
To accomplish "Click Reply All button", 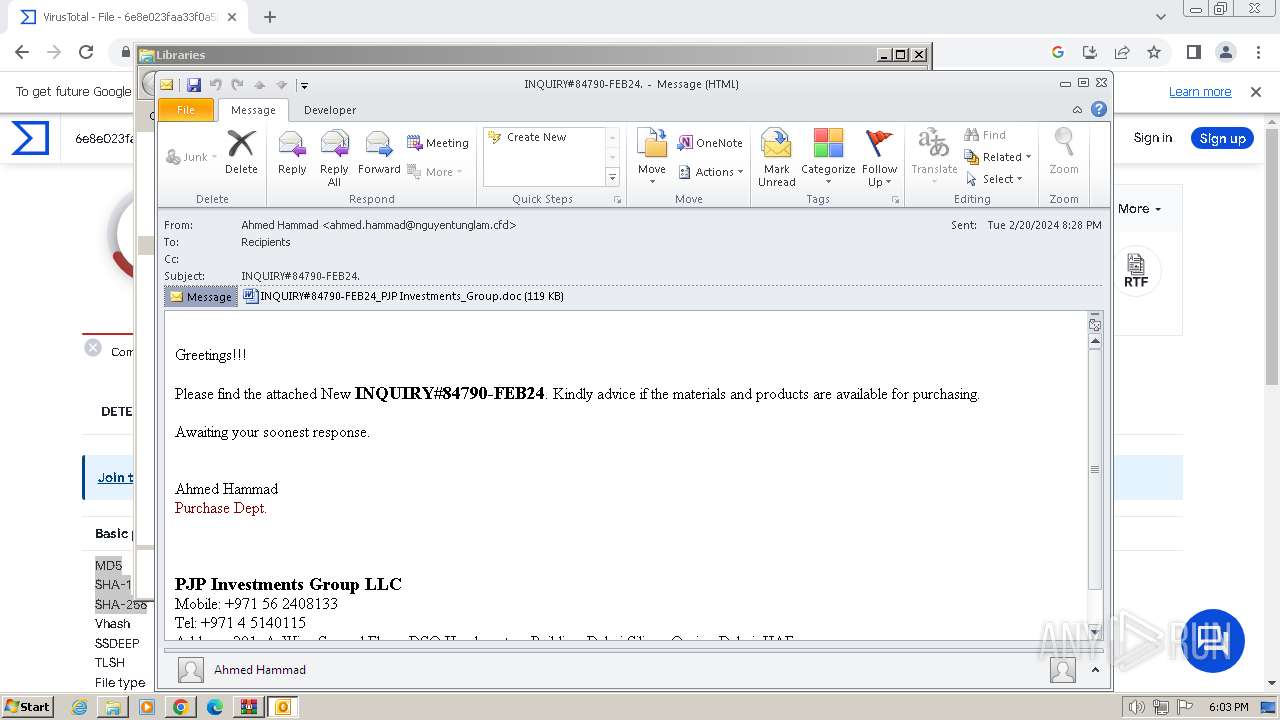I will coord(334,158).
